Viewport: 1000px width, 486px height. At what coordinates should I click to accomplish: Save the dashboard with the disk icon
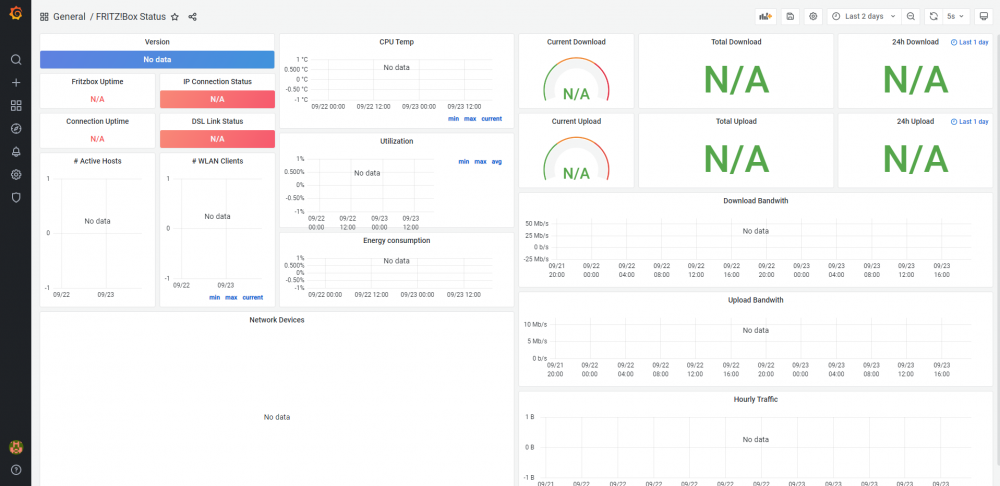pos(790,17)
